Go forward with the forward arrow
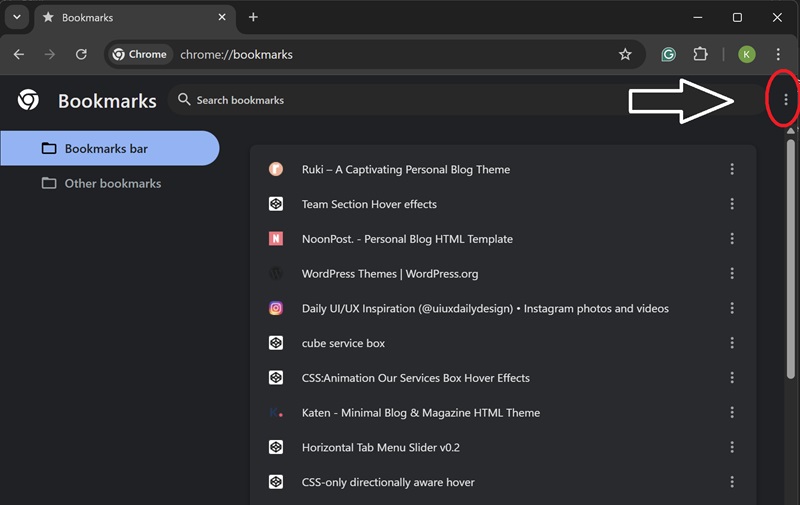 pyautogui.click(x=49, y=55)
